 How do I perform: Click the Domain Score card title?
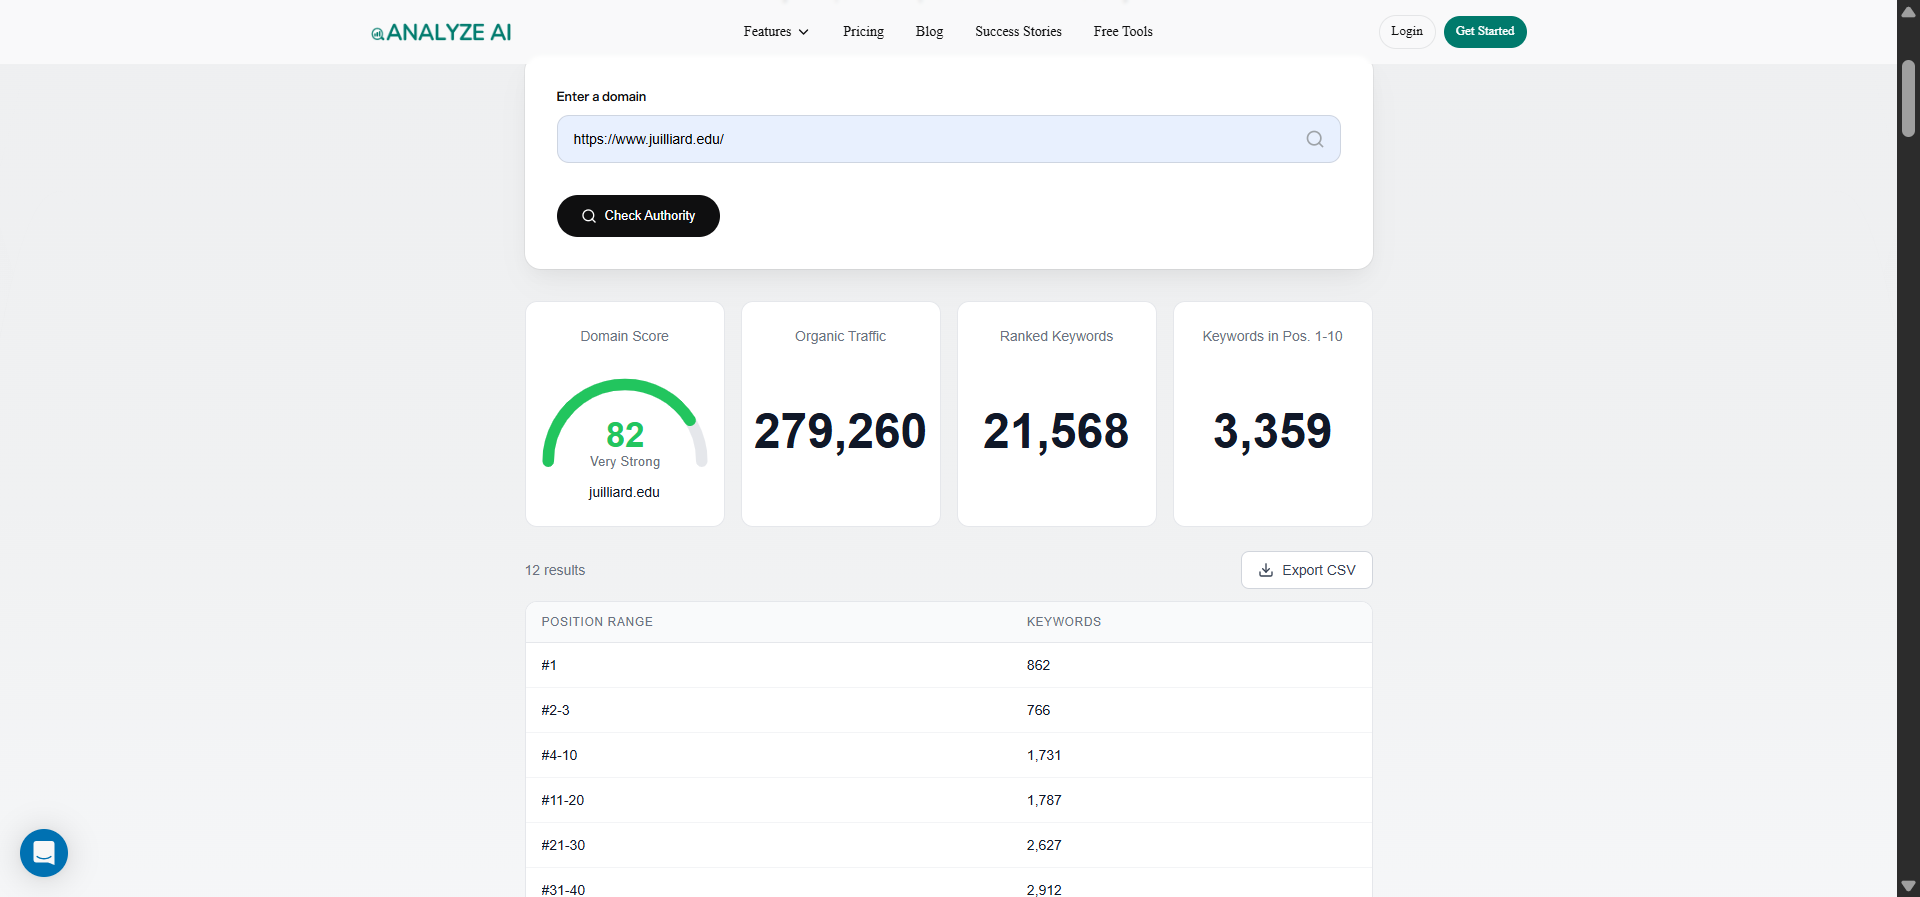coord(624,336)
